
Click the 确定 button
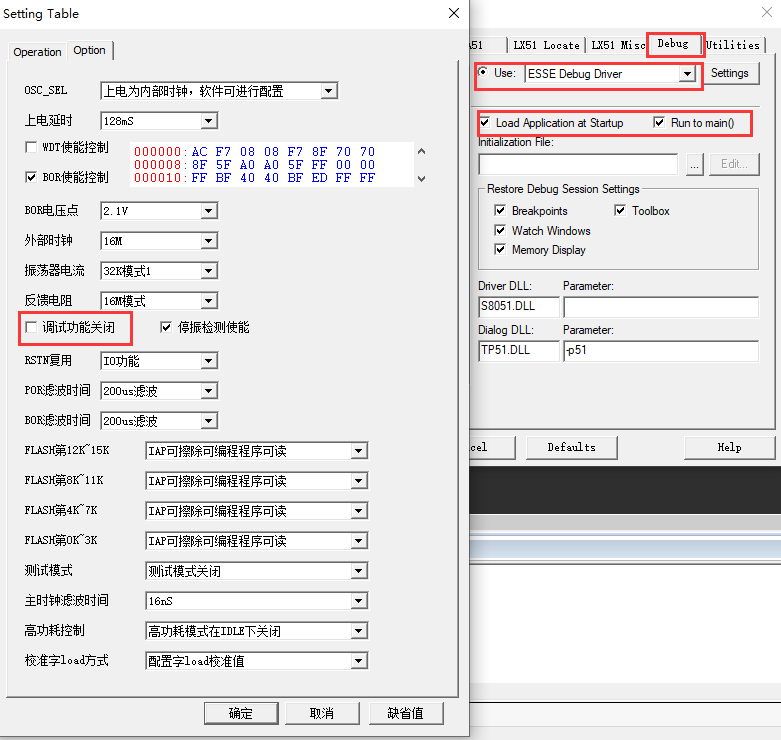pyautogui.click(x=241, y=714)
